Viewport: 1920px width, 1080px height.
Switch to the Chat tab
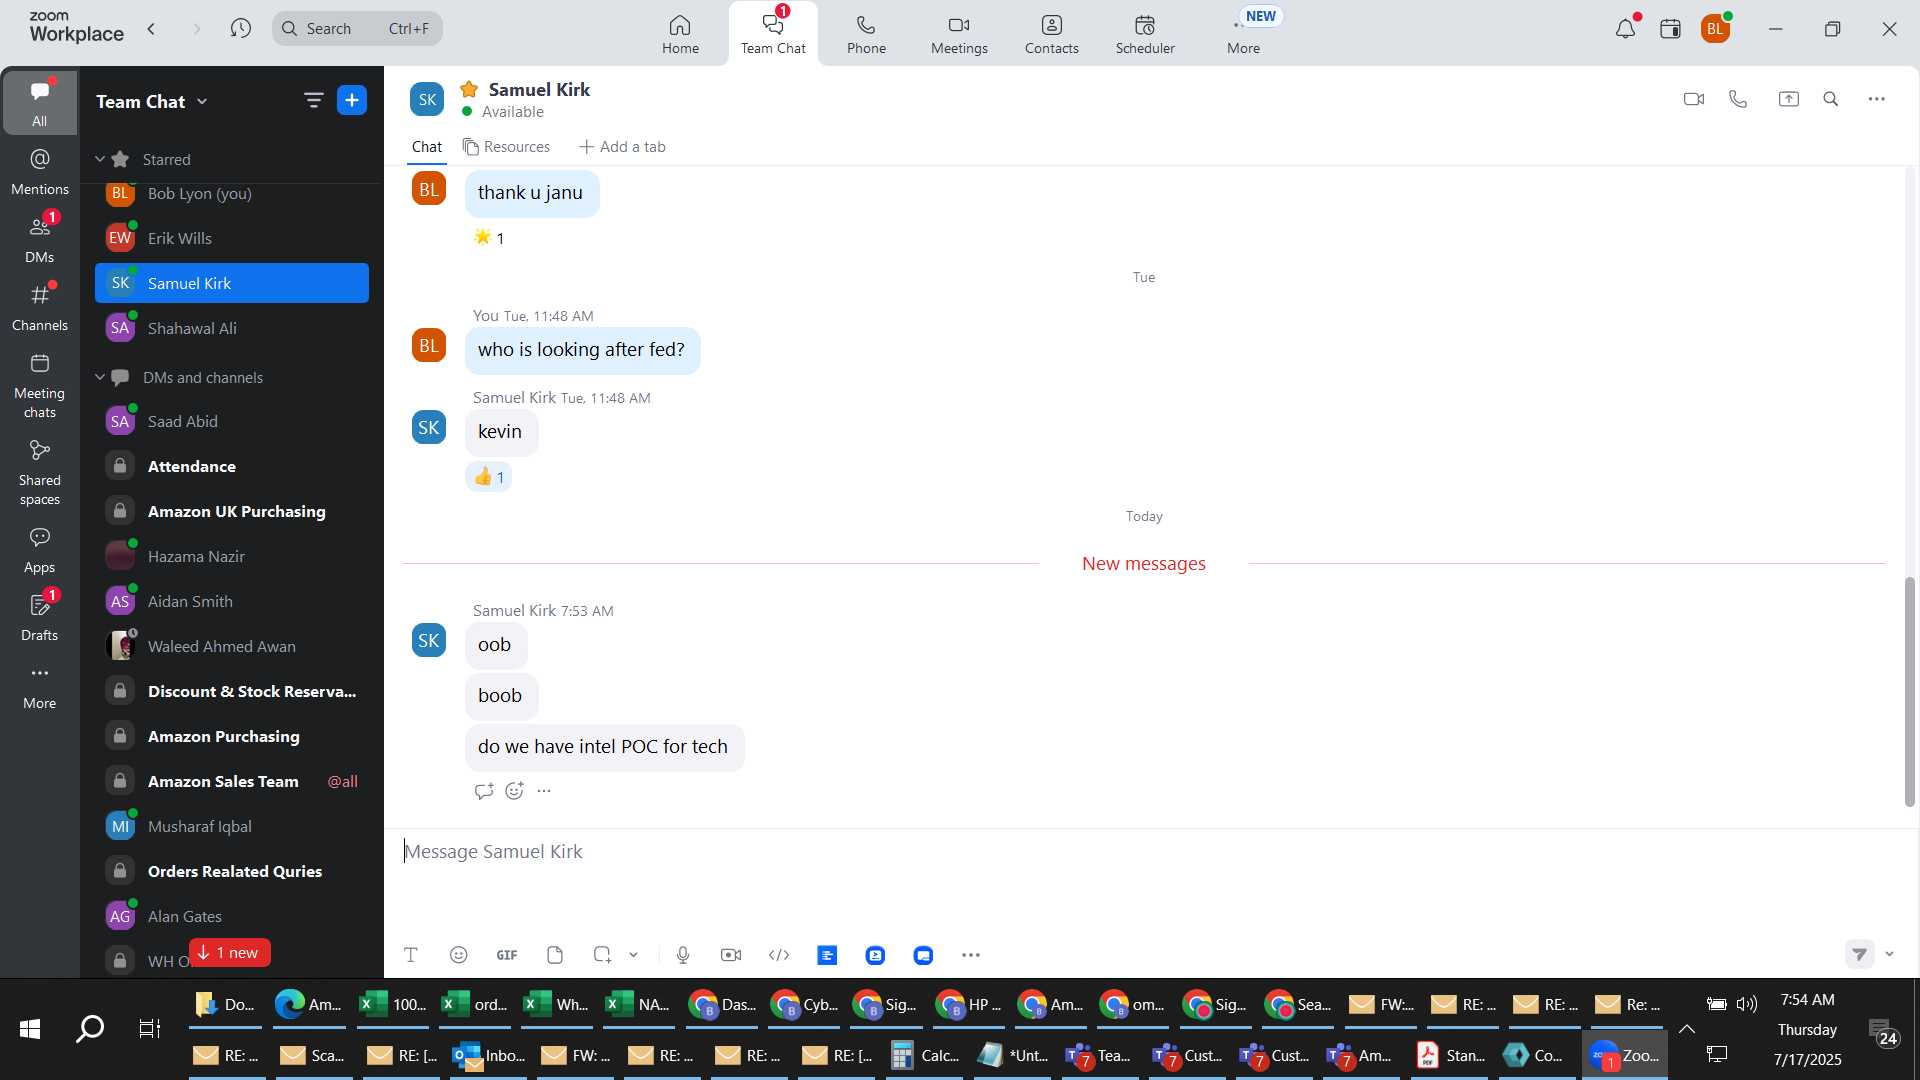(x=427, y=147)
